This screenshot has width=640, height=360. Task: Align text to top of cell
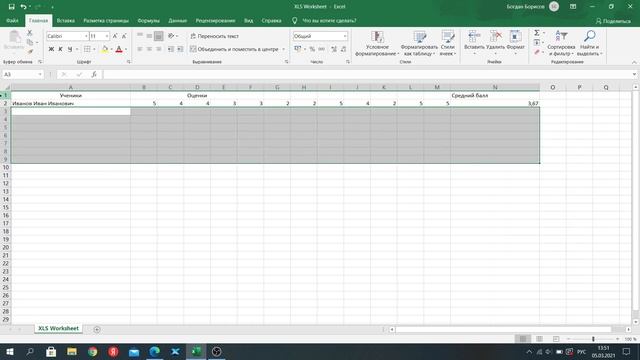[140, 36]
